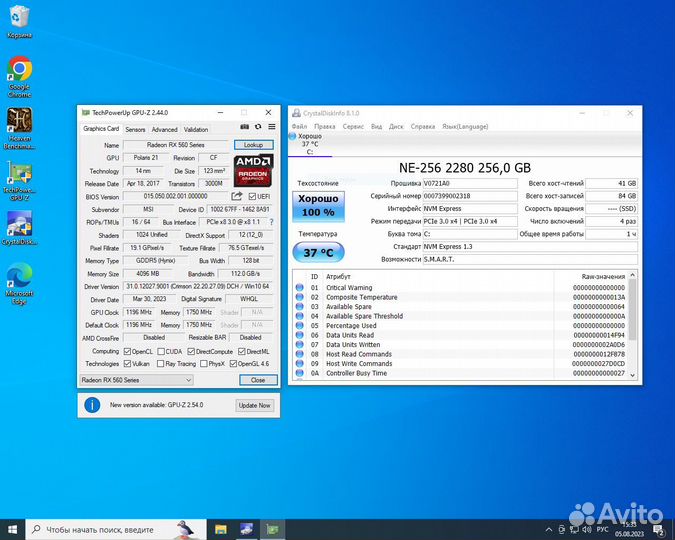The height and width of the screenshot is (540, 675).
Task: Toggle the DirectCompute checkbox
Action: [191, 351]
